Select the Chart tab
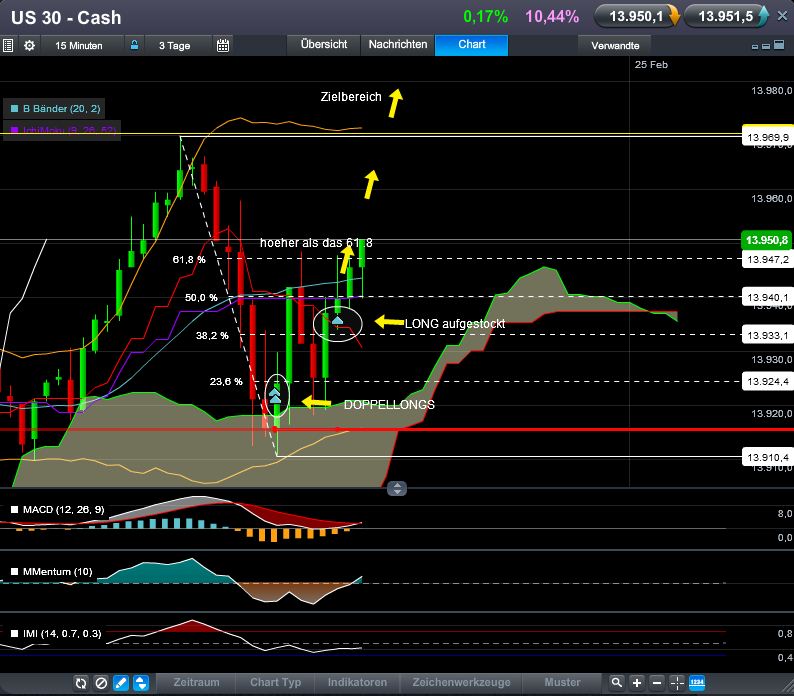 point(471,45)
